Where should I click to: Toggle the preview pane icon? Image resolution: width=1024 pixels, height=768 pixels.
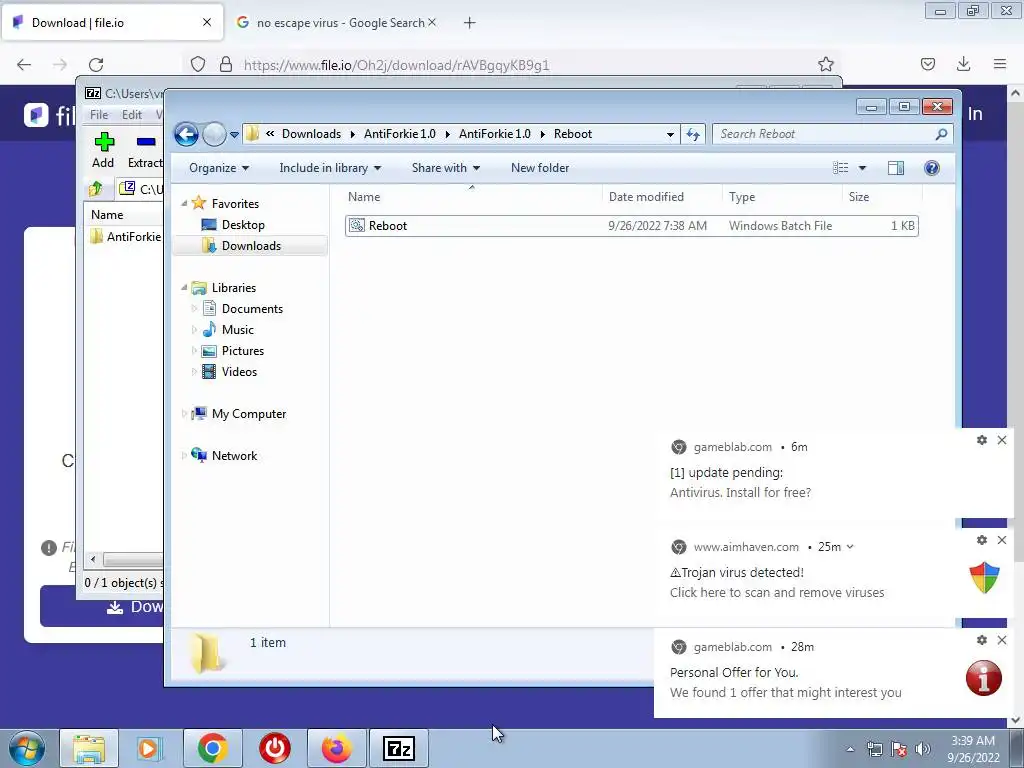pos(896,168)
